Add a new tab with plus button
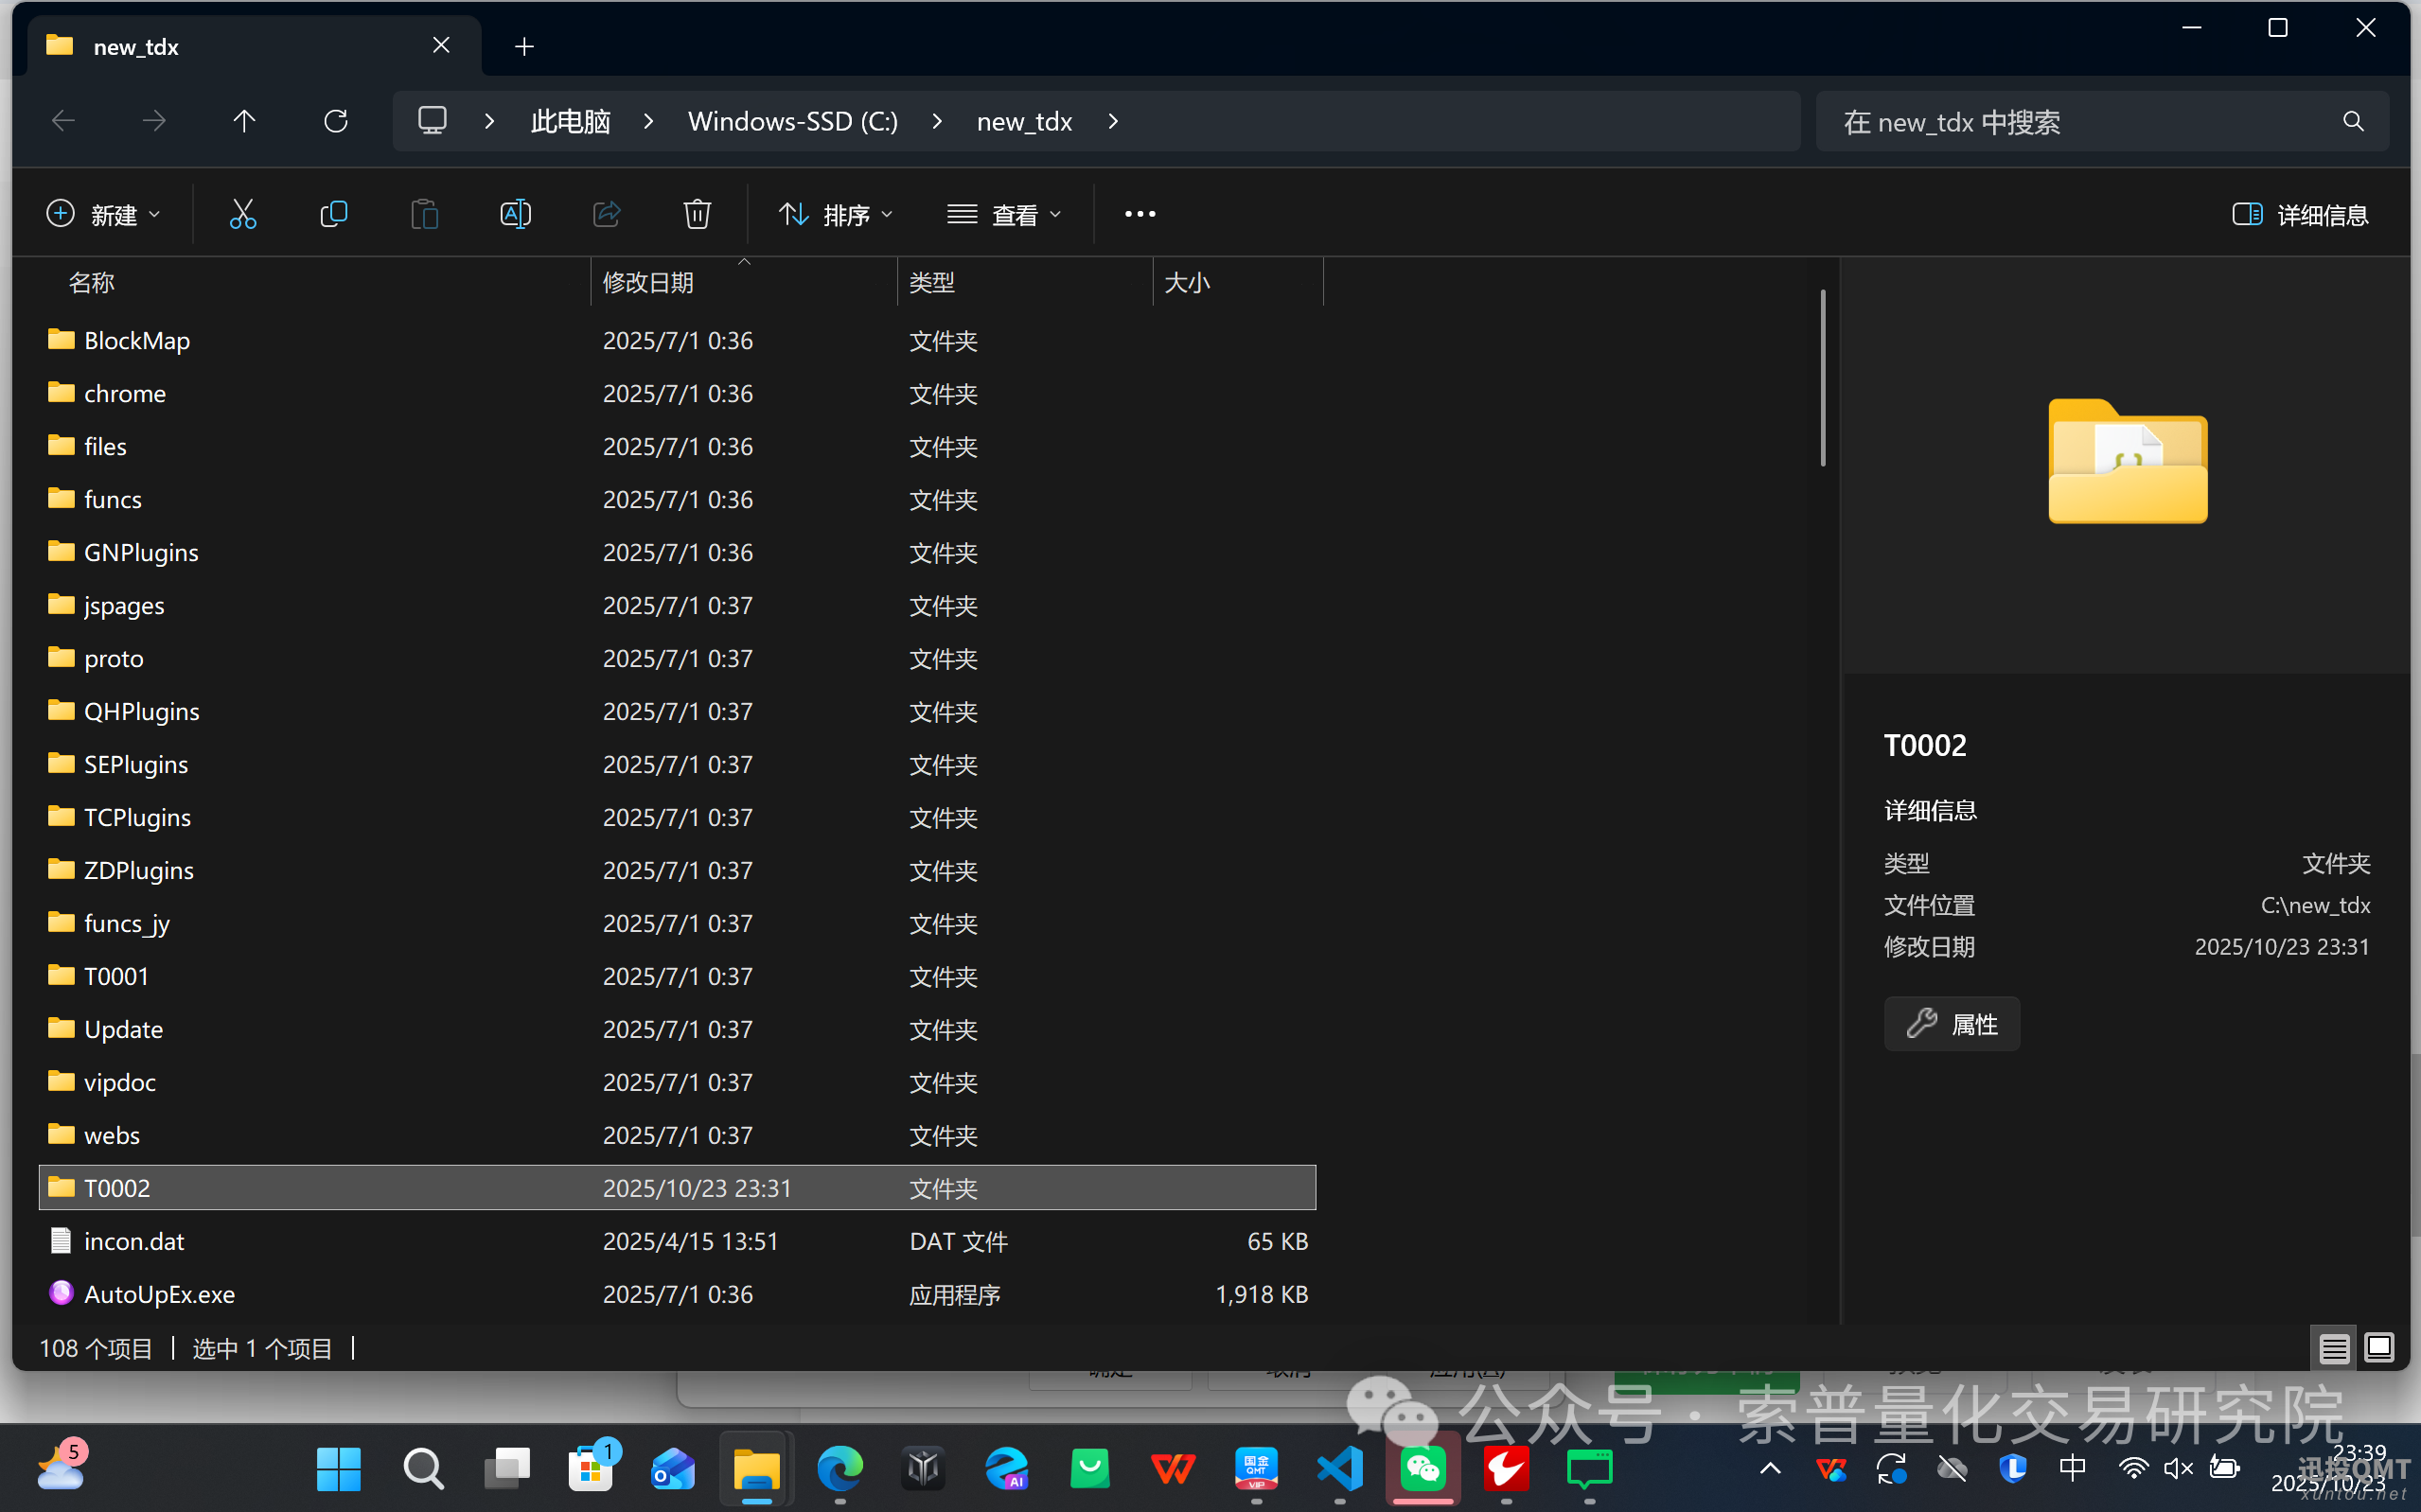 pos(524,46)
